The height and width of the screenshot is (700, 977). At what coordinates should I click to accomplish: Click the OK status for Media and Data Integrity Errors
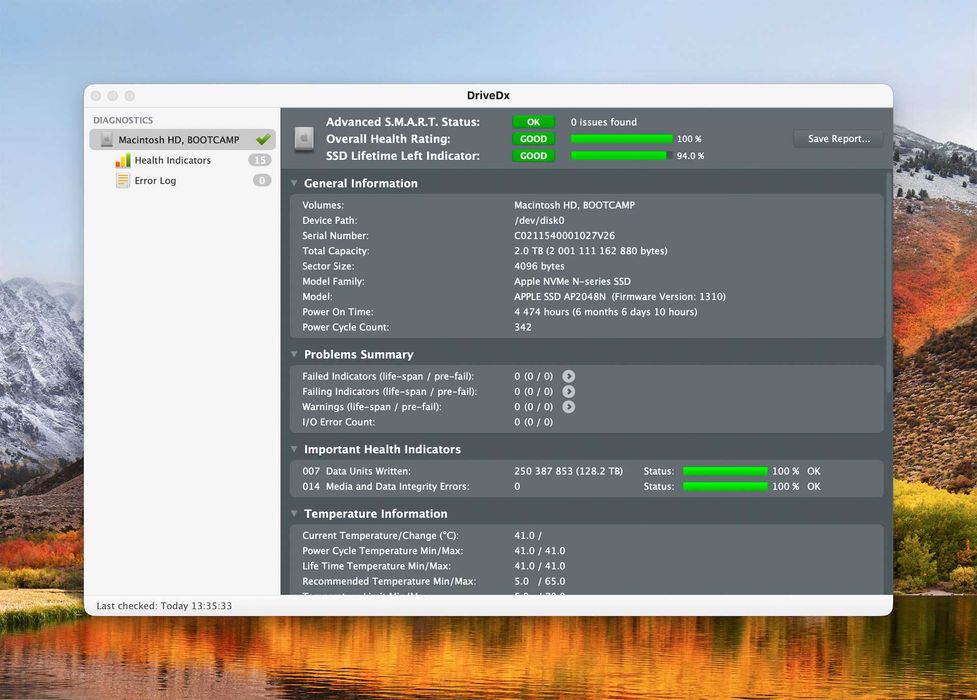tap(814, 486)
